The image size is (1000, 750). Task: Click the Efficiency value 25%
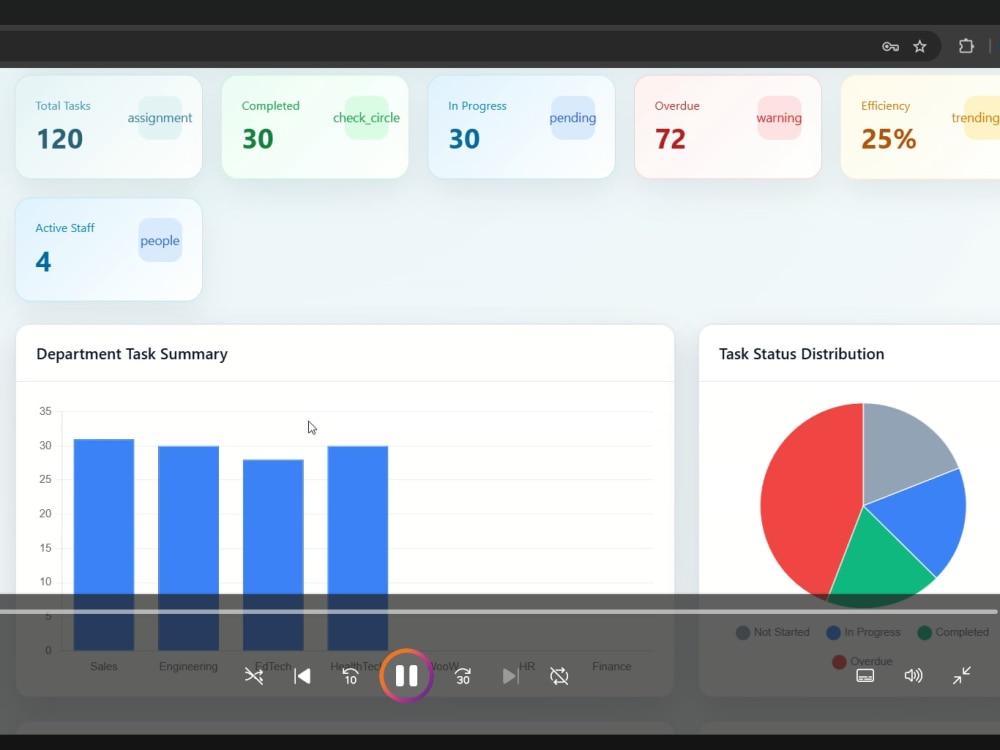[888, 139]
